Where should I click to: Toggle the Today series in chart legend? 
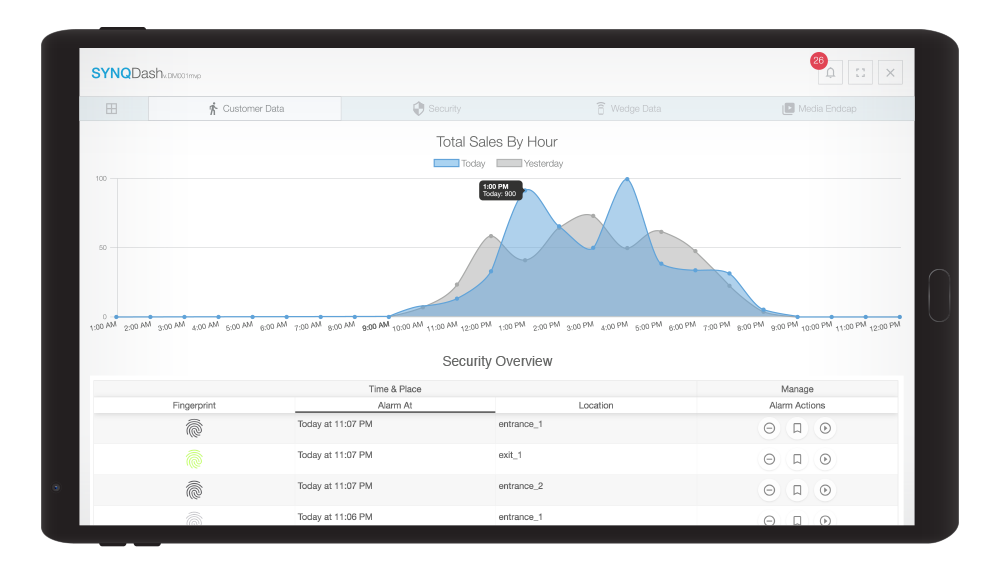(x=459, y=163)
